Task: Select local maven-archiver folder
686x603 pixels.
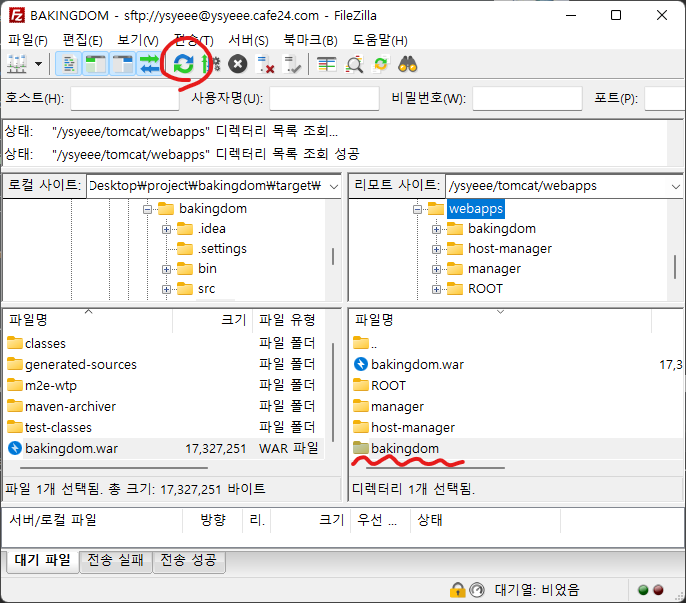Action: (x=70, y=407)
